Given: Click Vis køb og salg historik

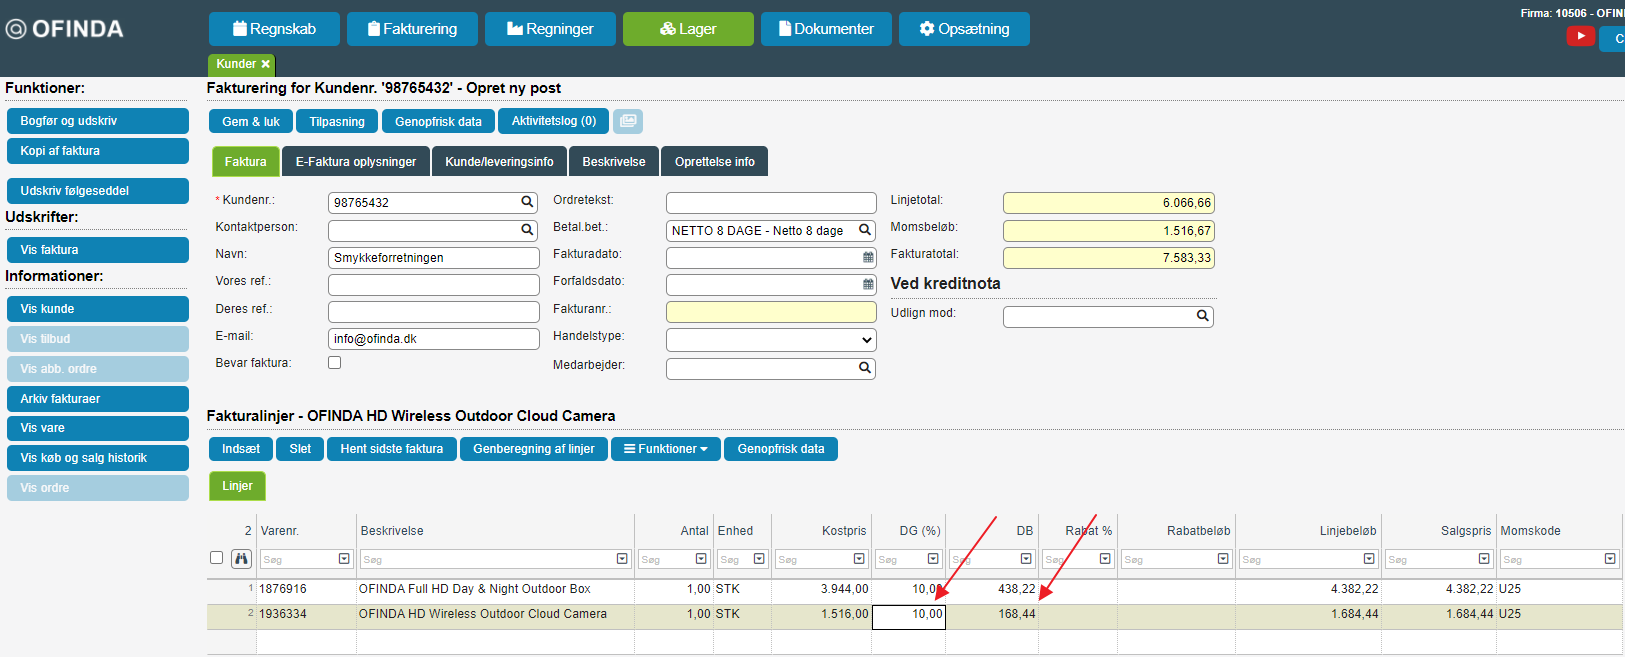Looking at the screenshot, I should coord(98,458).
